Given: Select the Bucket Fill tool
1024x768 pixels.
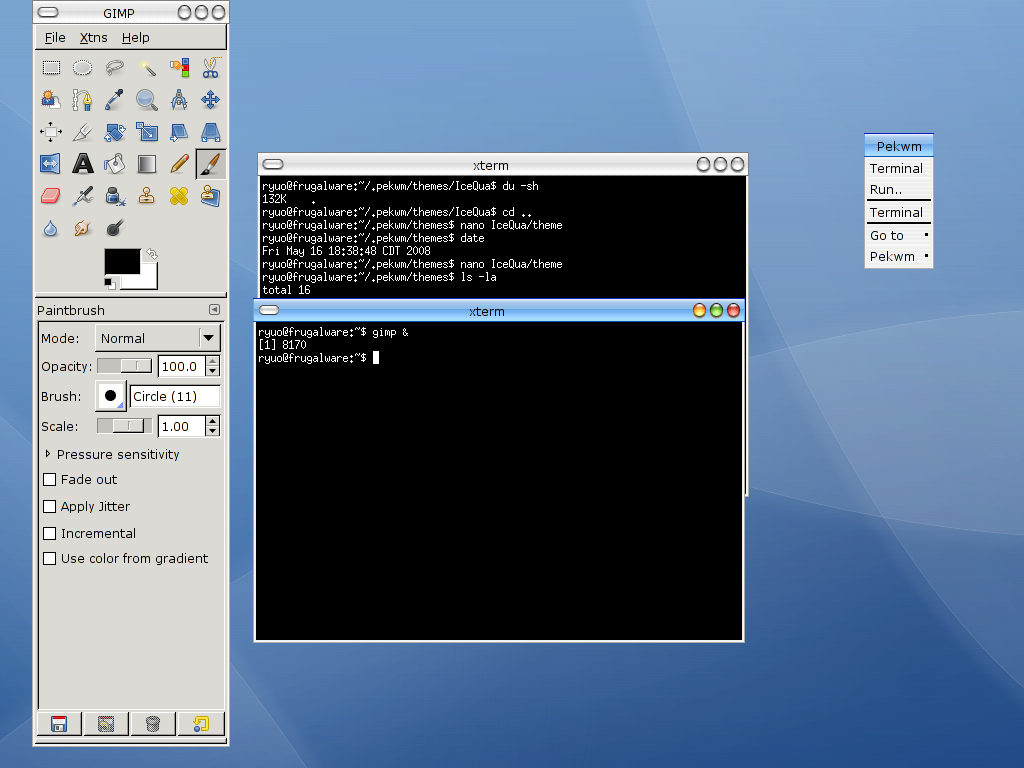Looking at the screenshot, I should 114,163.
